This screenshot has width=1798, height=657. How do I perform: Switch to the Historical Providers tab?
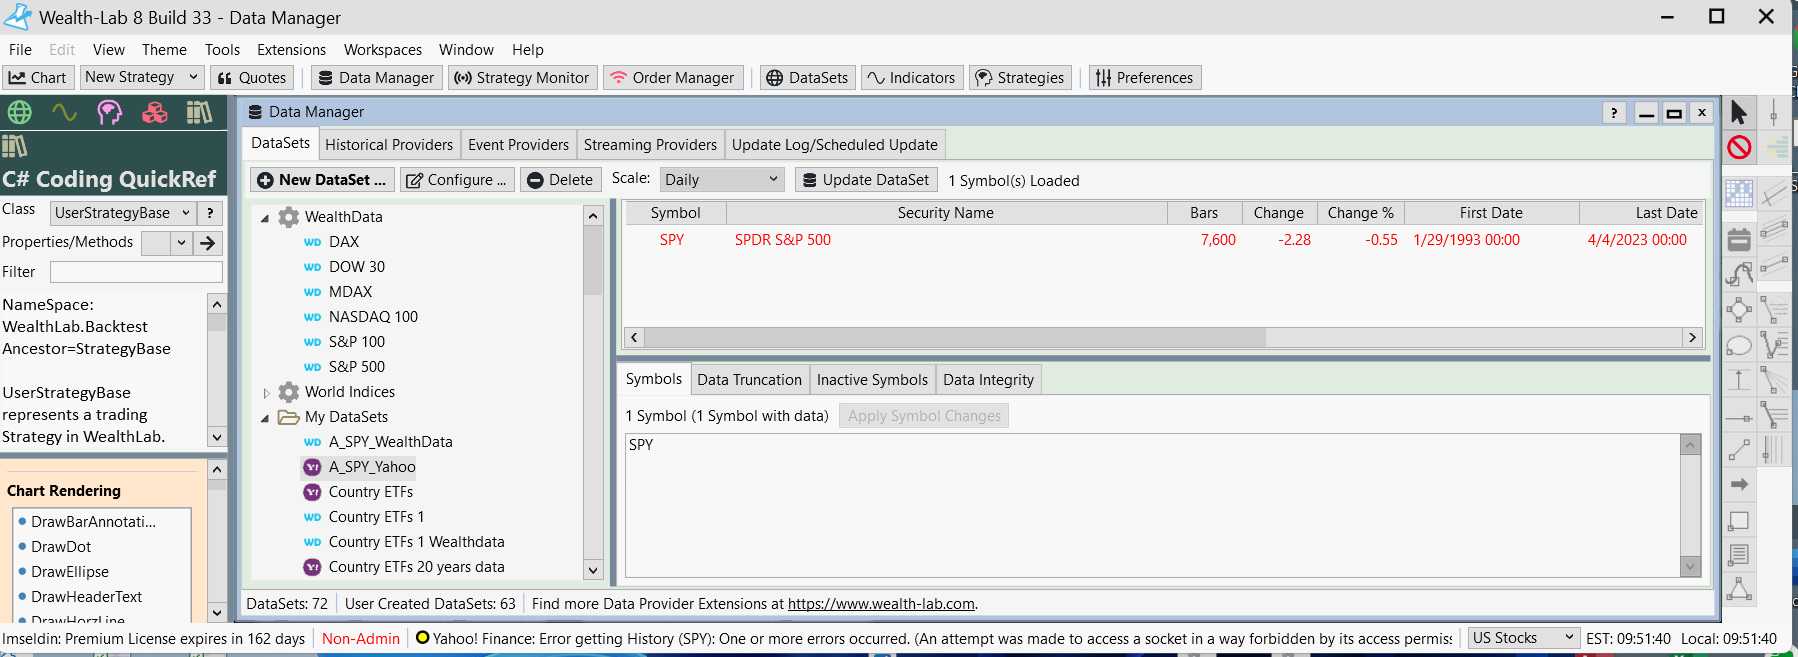[x=388, y=145]
